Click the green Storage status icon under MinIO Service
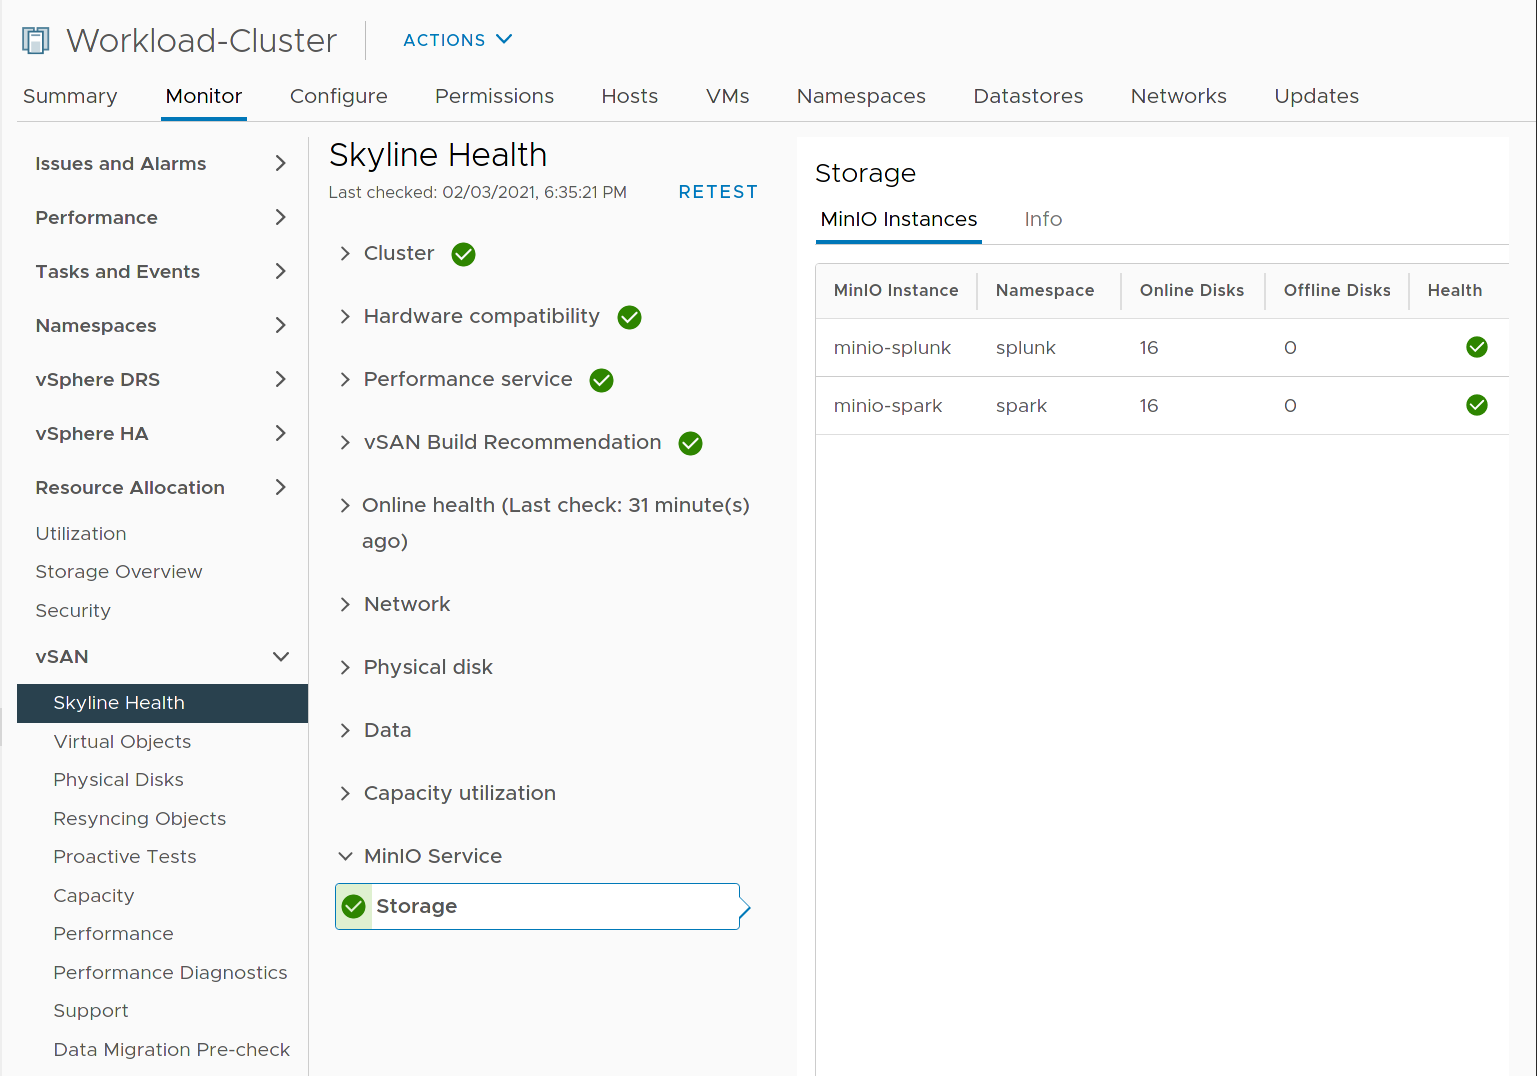Image resolution: width=1537 pixels, height=1076 pixels. click(x=353, y=906)
